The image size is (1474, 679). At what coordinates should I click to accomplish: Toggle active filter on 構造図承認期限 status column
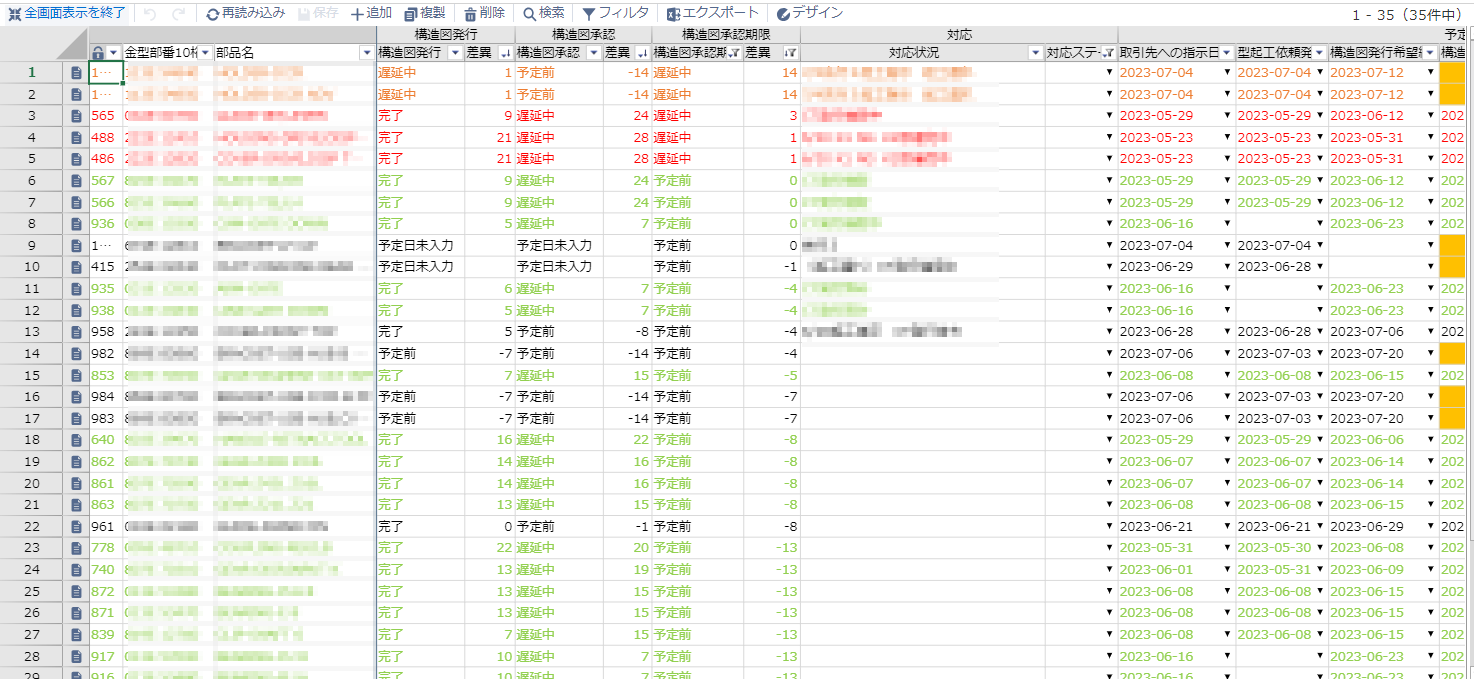[x=734, y=53]
